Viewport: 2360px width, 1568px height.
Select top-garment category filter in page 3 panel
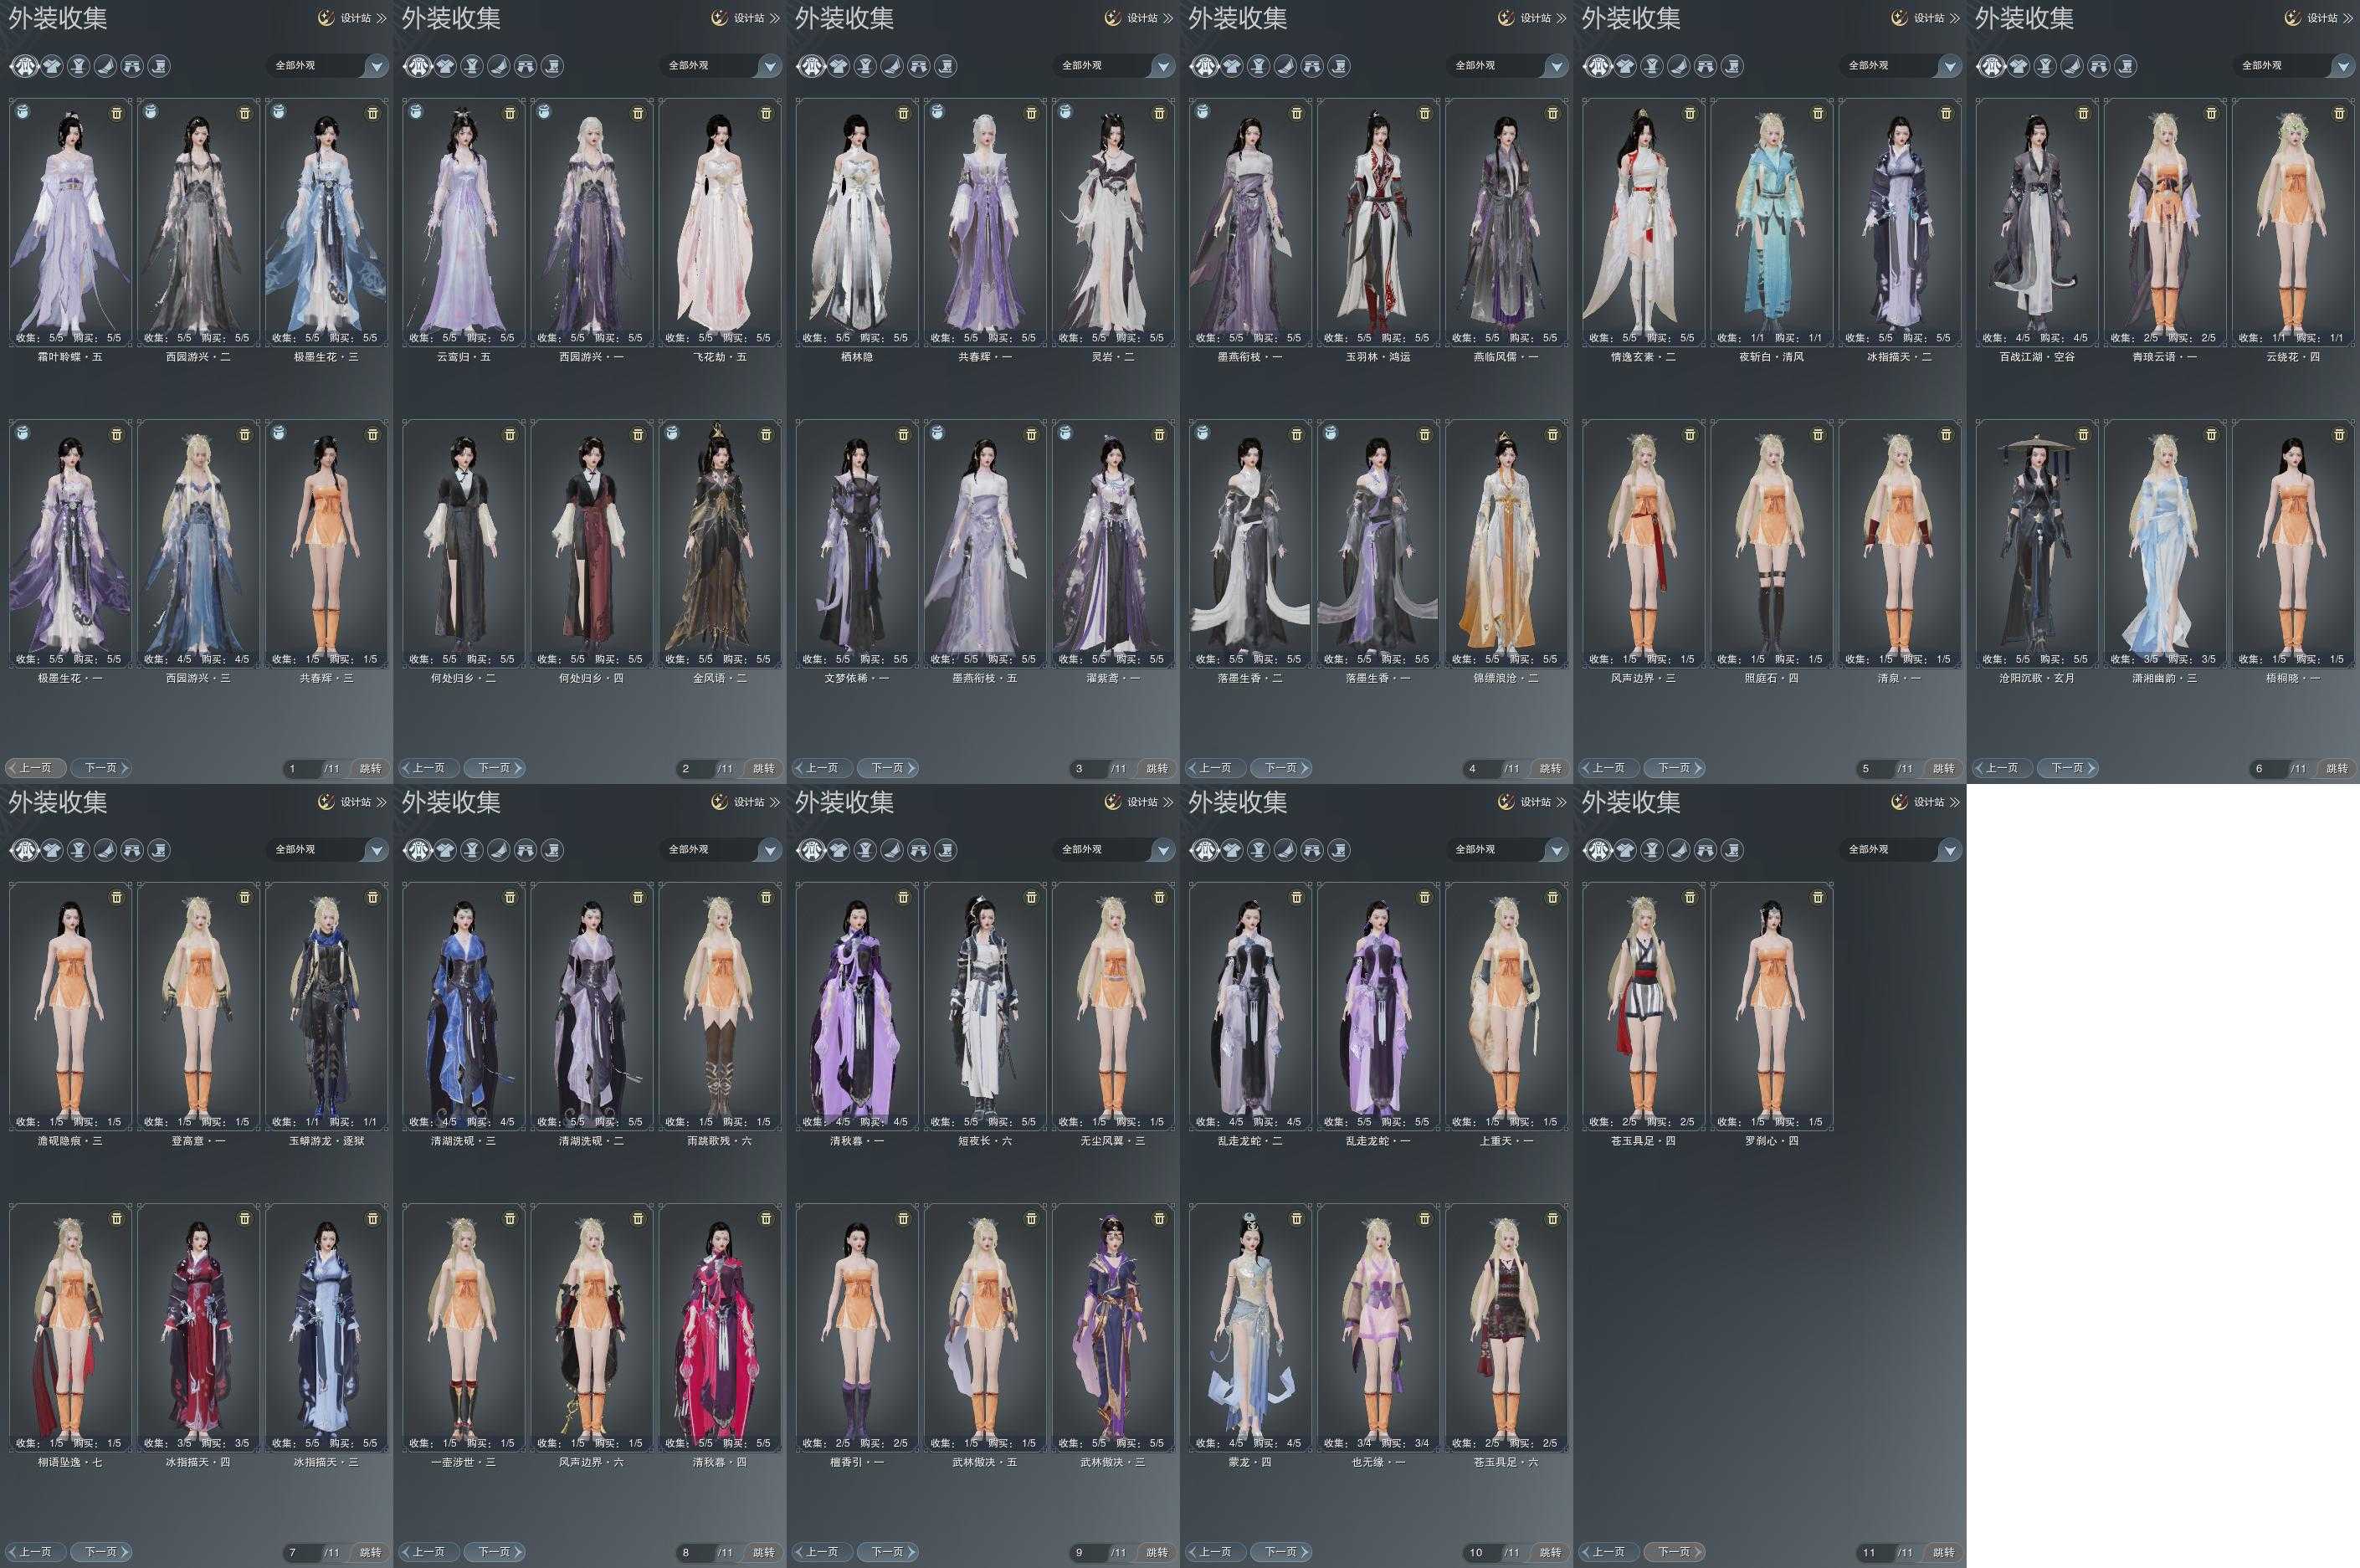(838, 67)
